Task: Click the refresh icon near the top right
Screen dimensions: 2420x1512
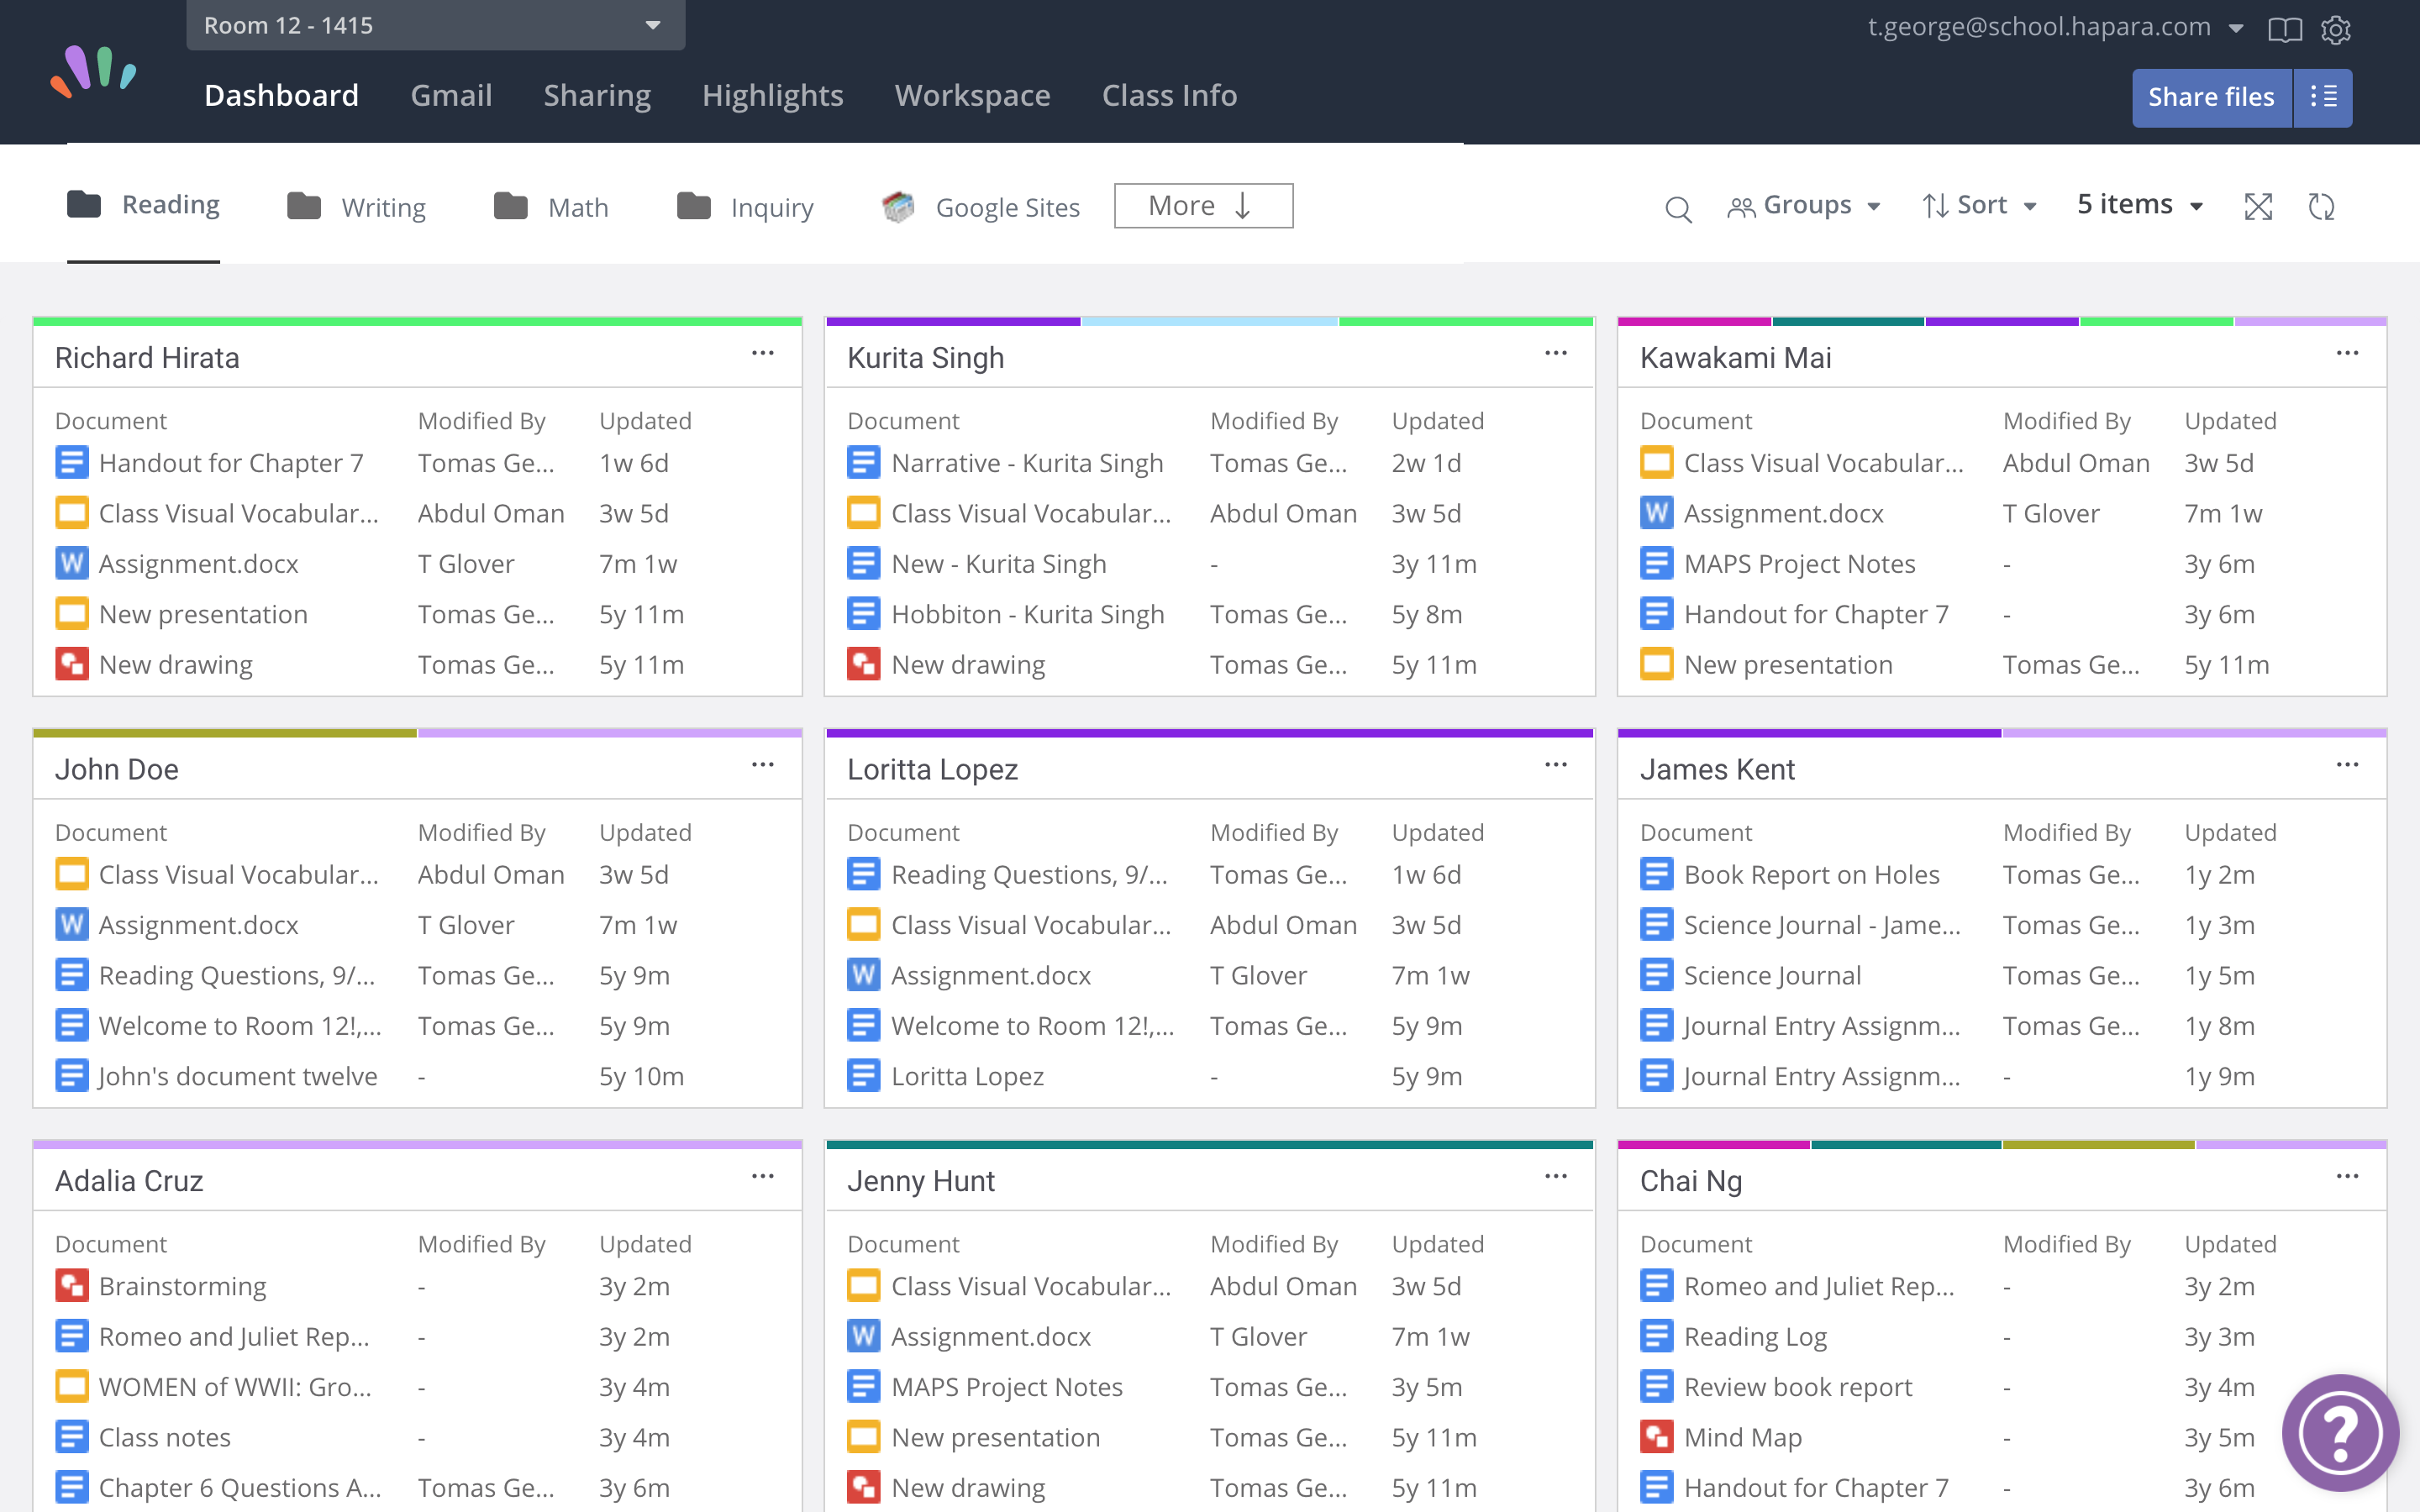Action: [2323, 207]
